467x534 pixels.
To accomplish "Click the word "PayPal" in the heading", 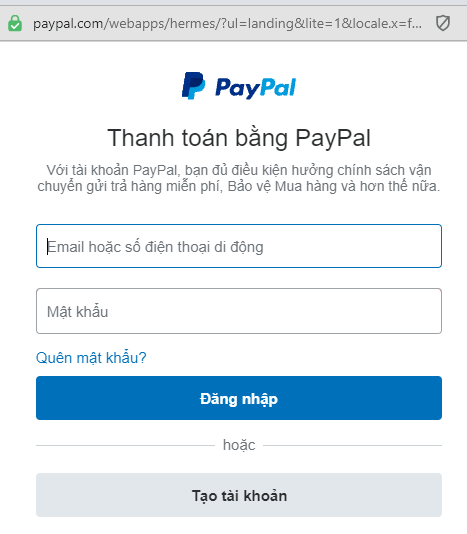I will pos(333,138).
